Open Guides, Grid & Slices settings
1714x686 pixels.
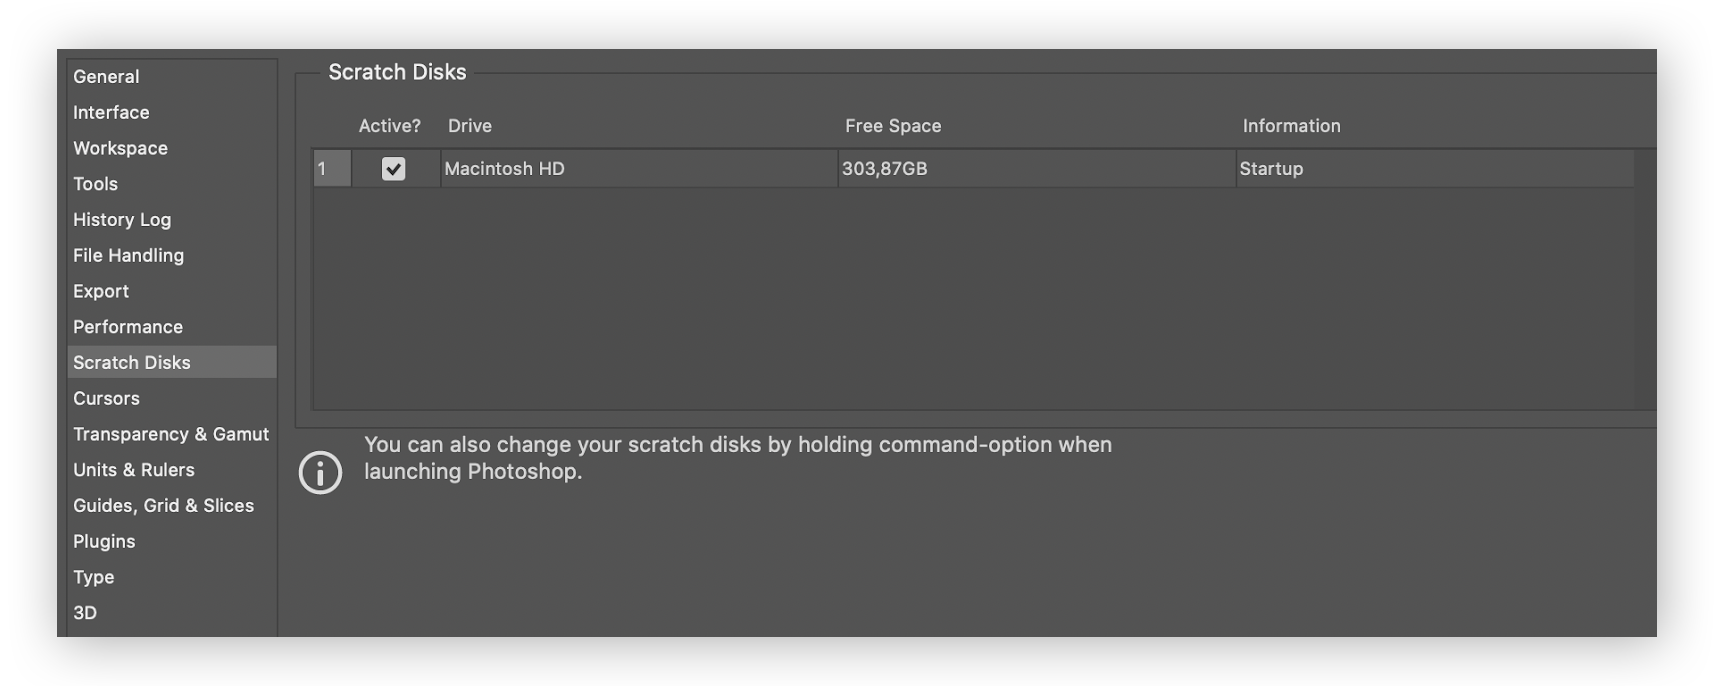point(163,505)
